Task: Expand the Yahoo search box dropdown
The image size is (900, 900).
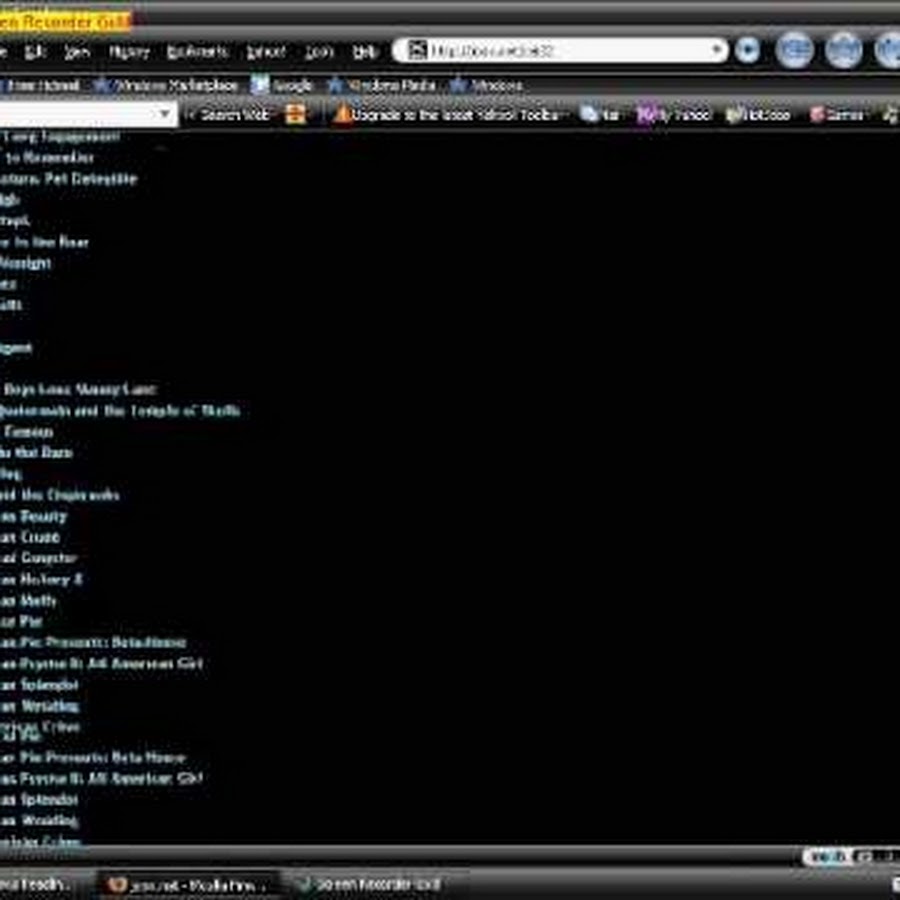Action: pos(165,115)
